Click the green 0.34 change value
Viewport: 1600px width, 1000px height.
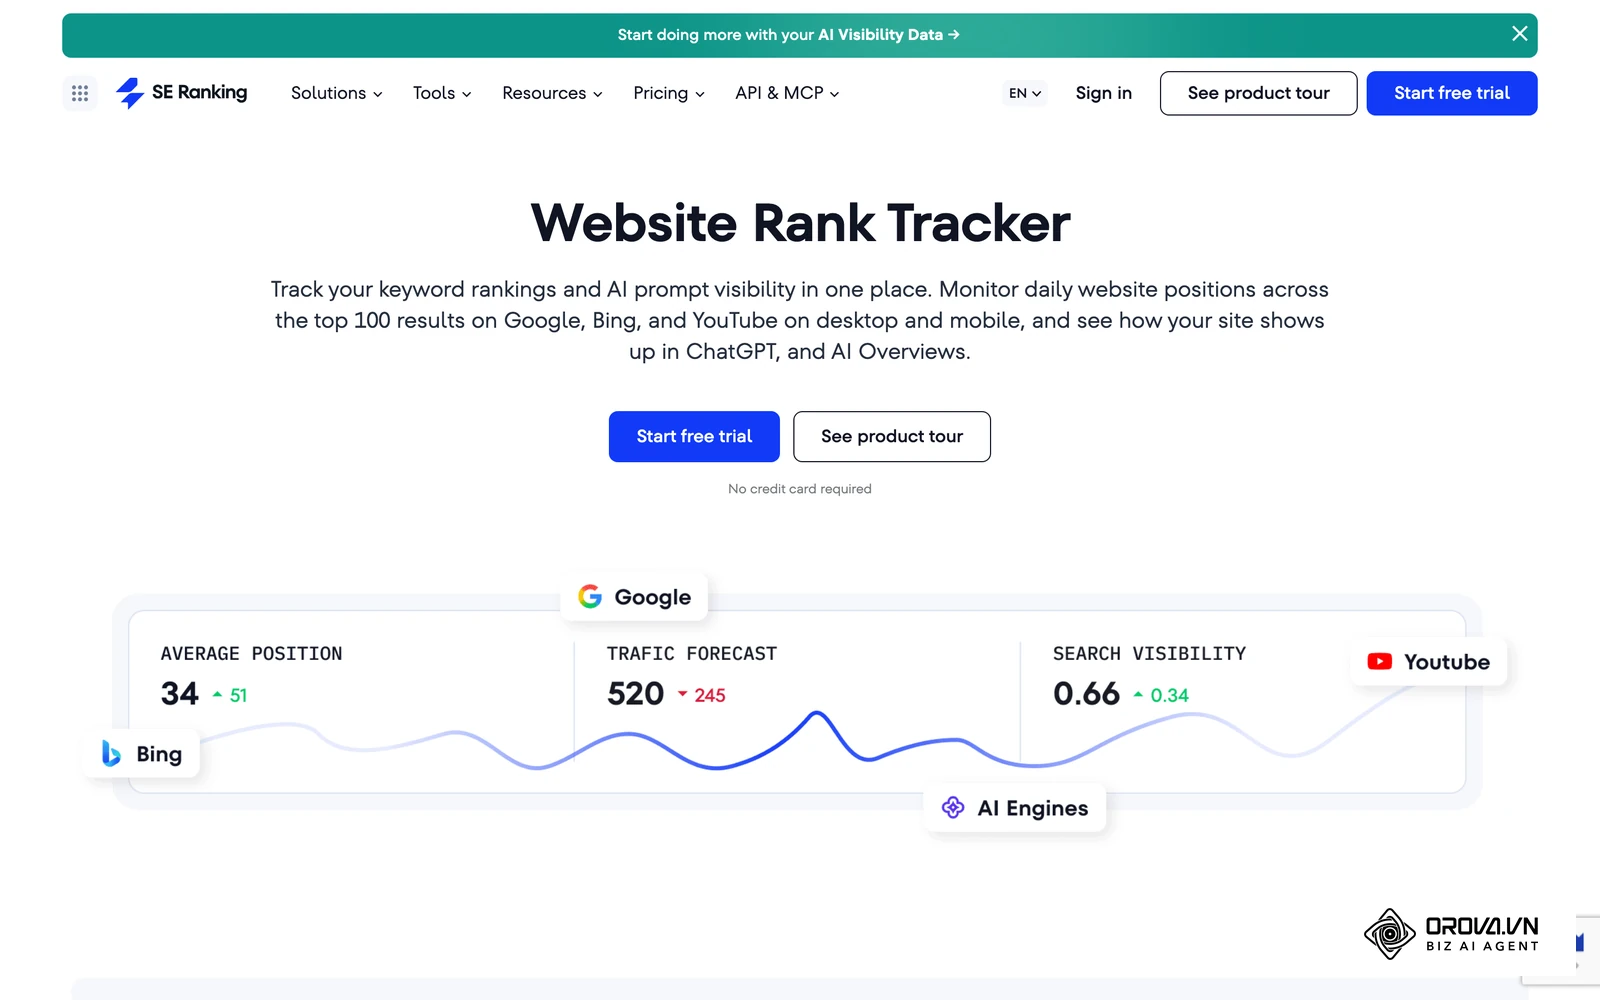click(1169, 695)
